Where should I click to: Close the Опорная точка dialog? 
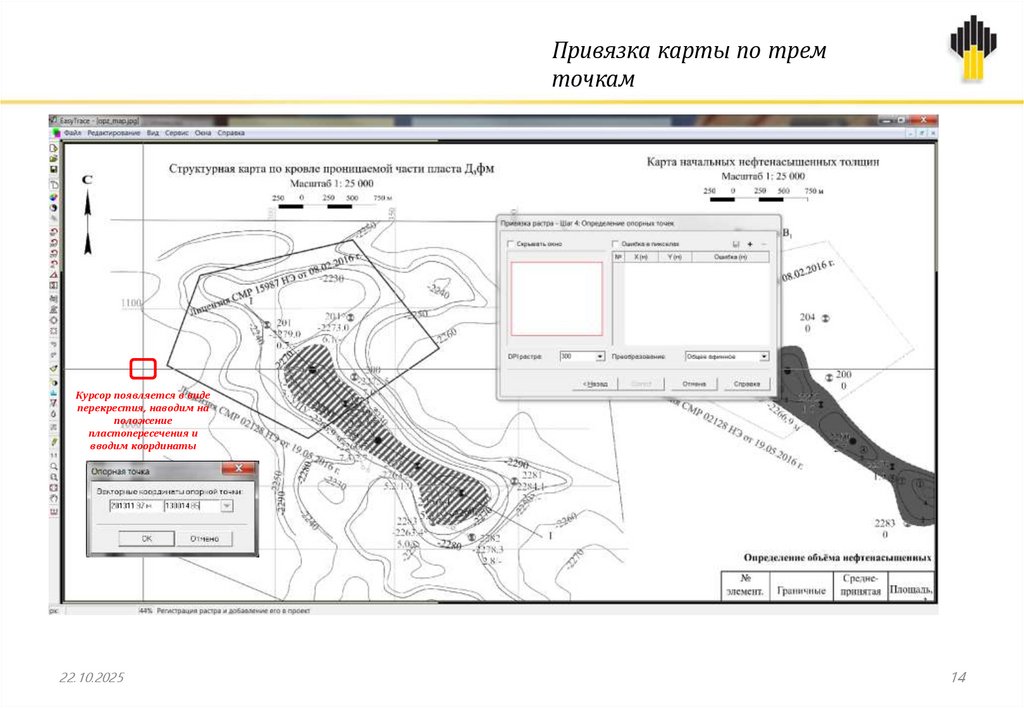click(x=239, y=468)
